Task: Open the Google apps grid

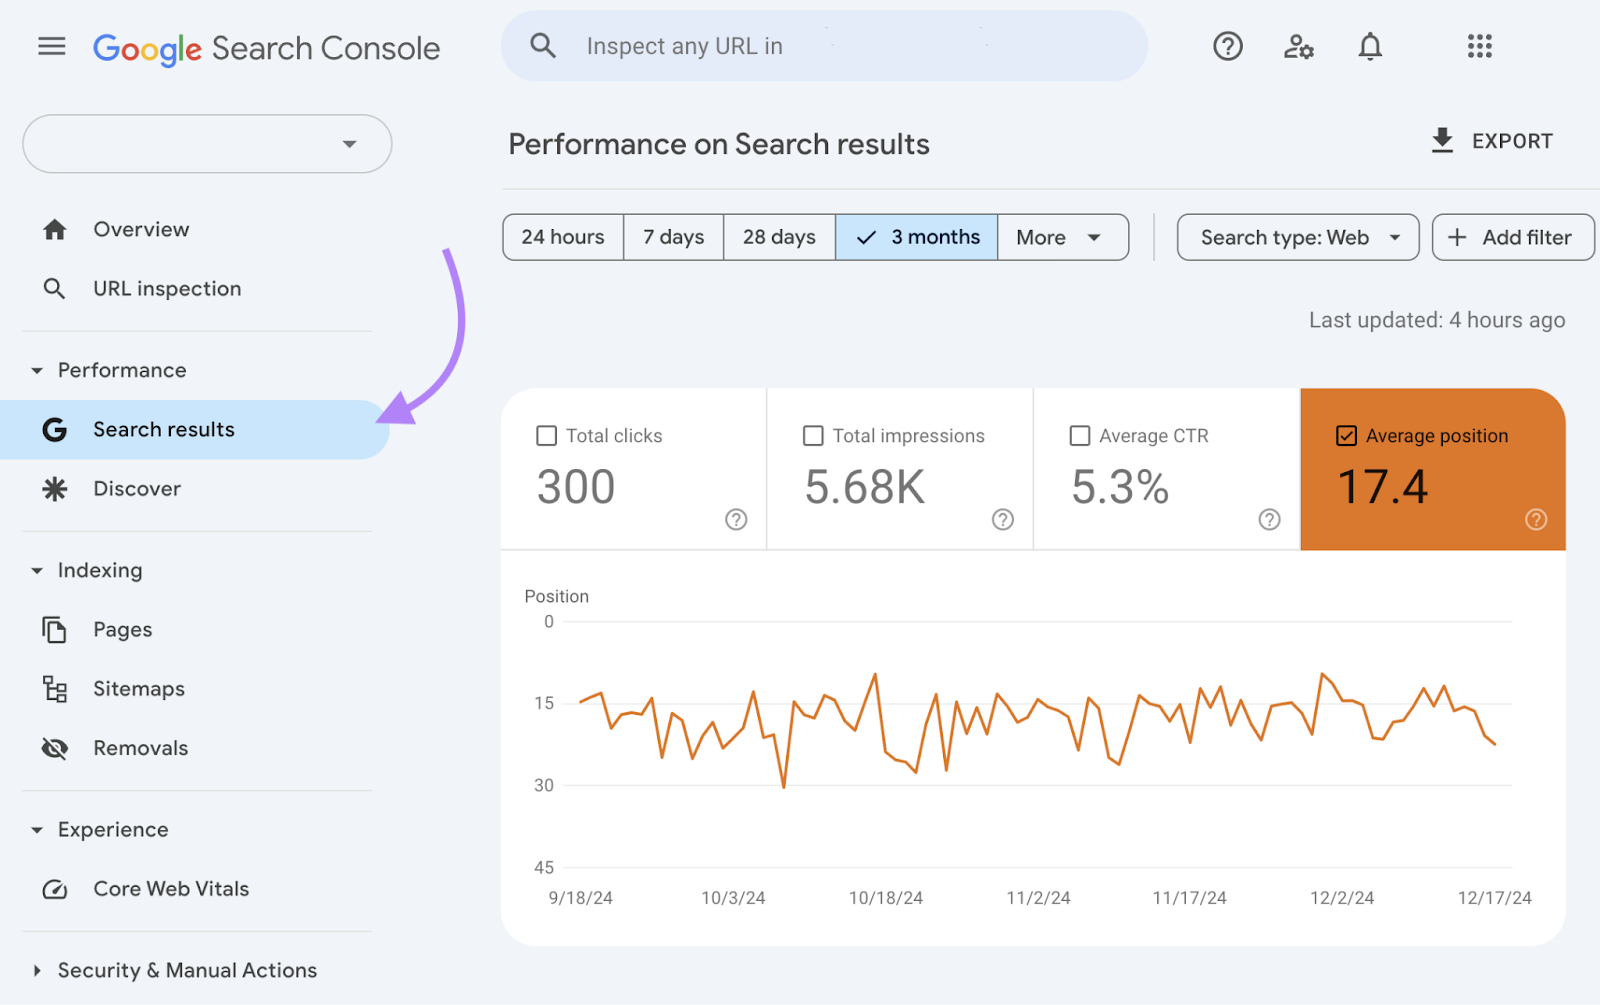Action: coord(1480,46)
